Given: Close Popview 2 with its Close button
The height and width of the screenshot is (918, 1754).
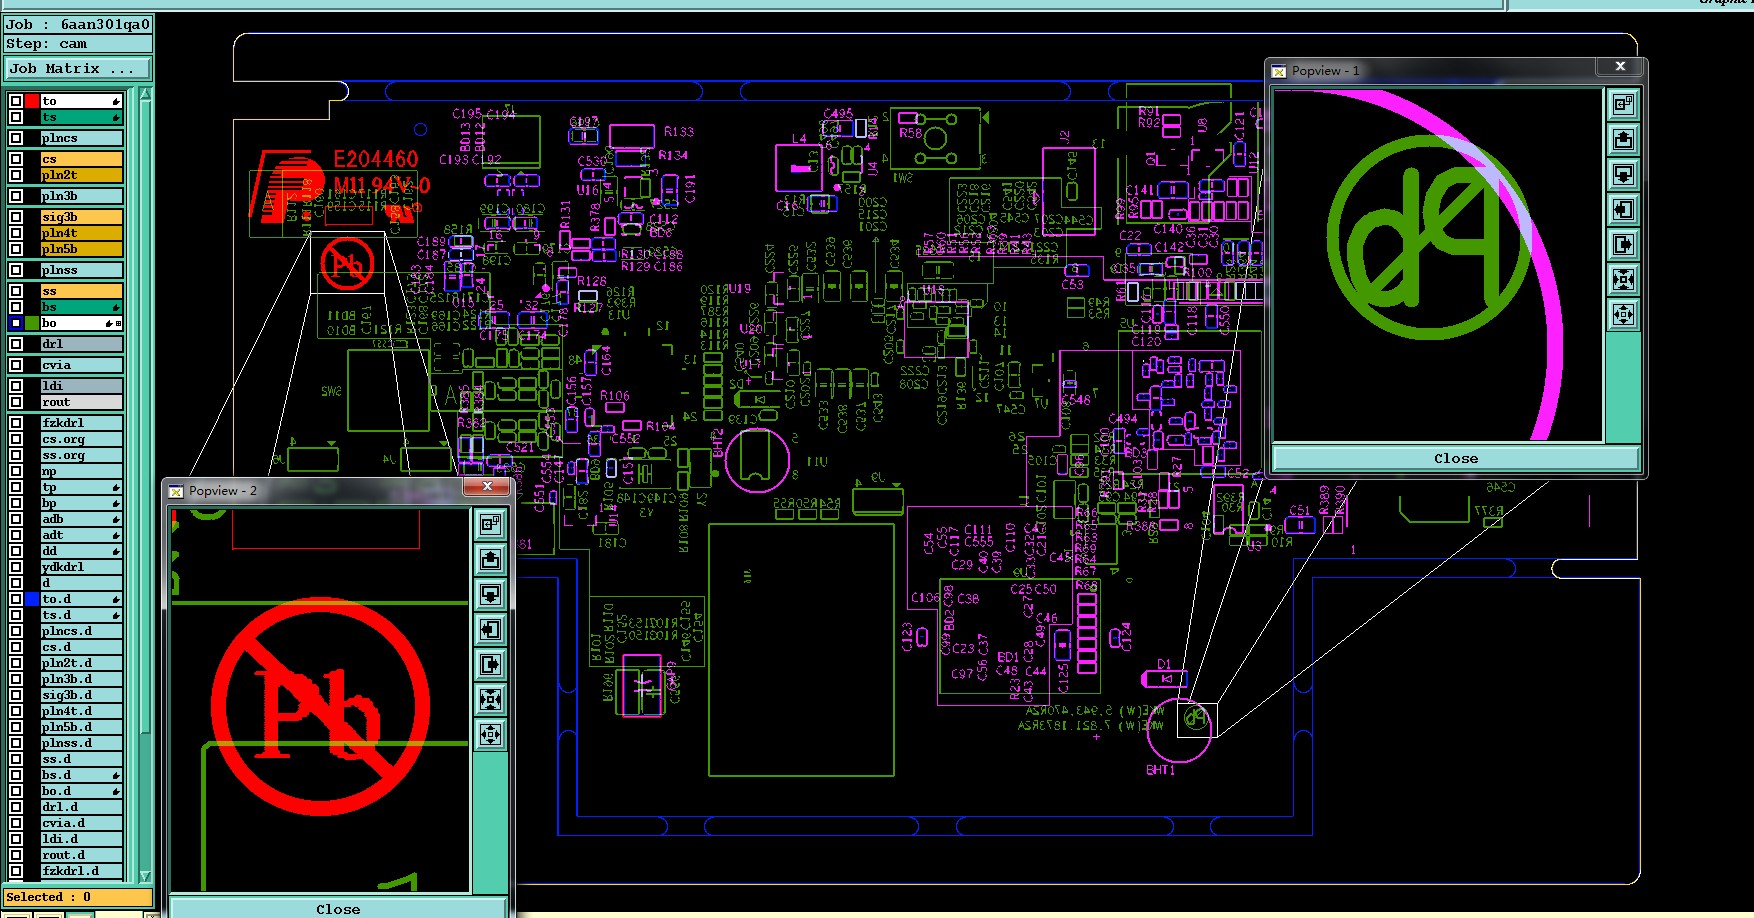Looking at the screenshot, I should [338, 909].
